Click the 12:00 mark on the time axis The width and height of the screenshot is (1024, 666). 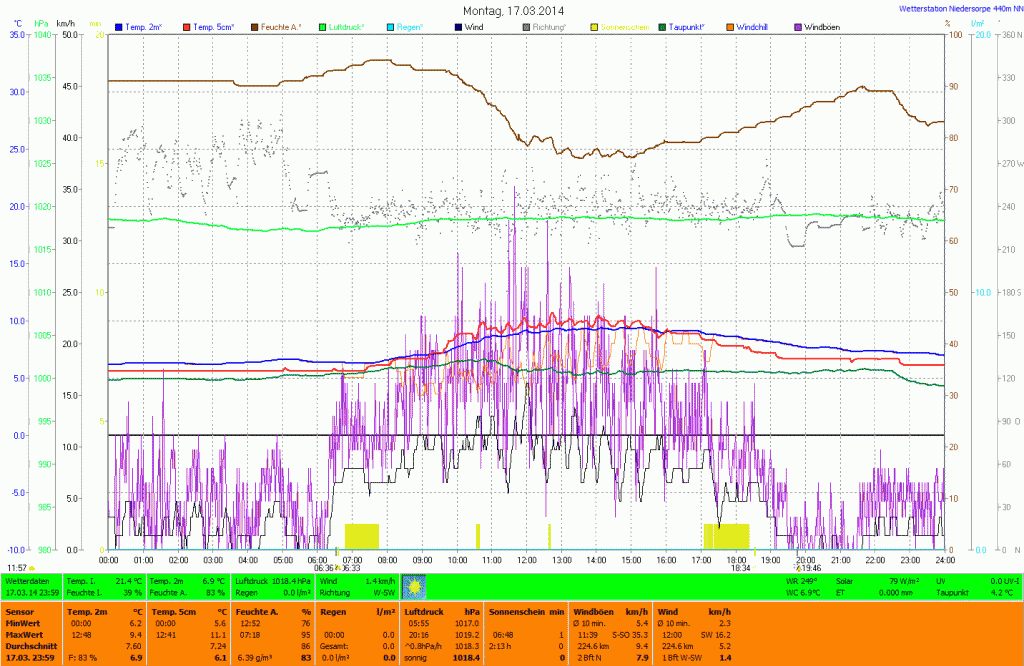[527, 560]
